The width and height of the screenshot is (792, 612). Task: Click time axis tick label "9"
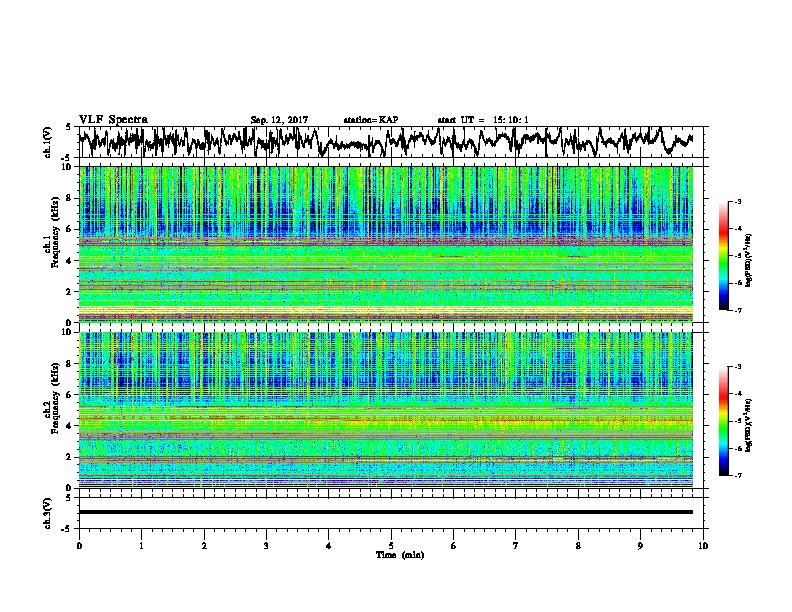click(640, 546)
